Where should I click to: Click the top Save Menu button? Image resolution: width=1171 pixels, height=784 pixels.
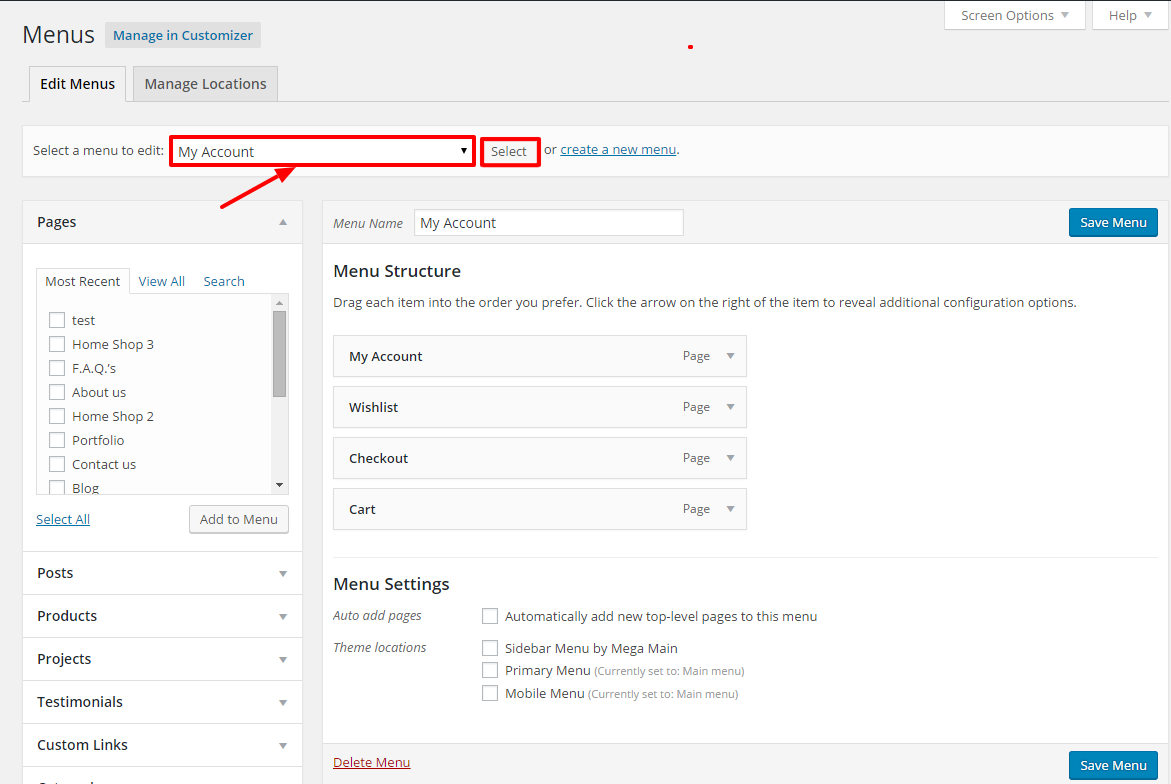tap(1113, 222)
